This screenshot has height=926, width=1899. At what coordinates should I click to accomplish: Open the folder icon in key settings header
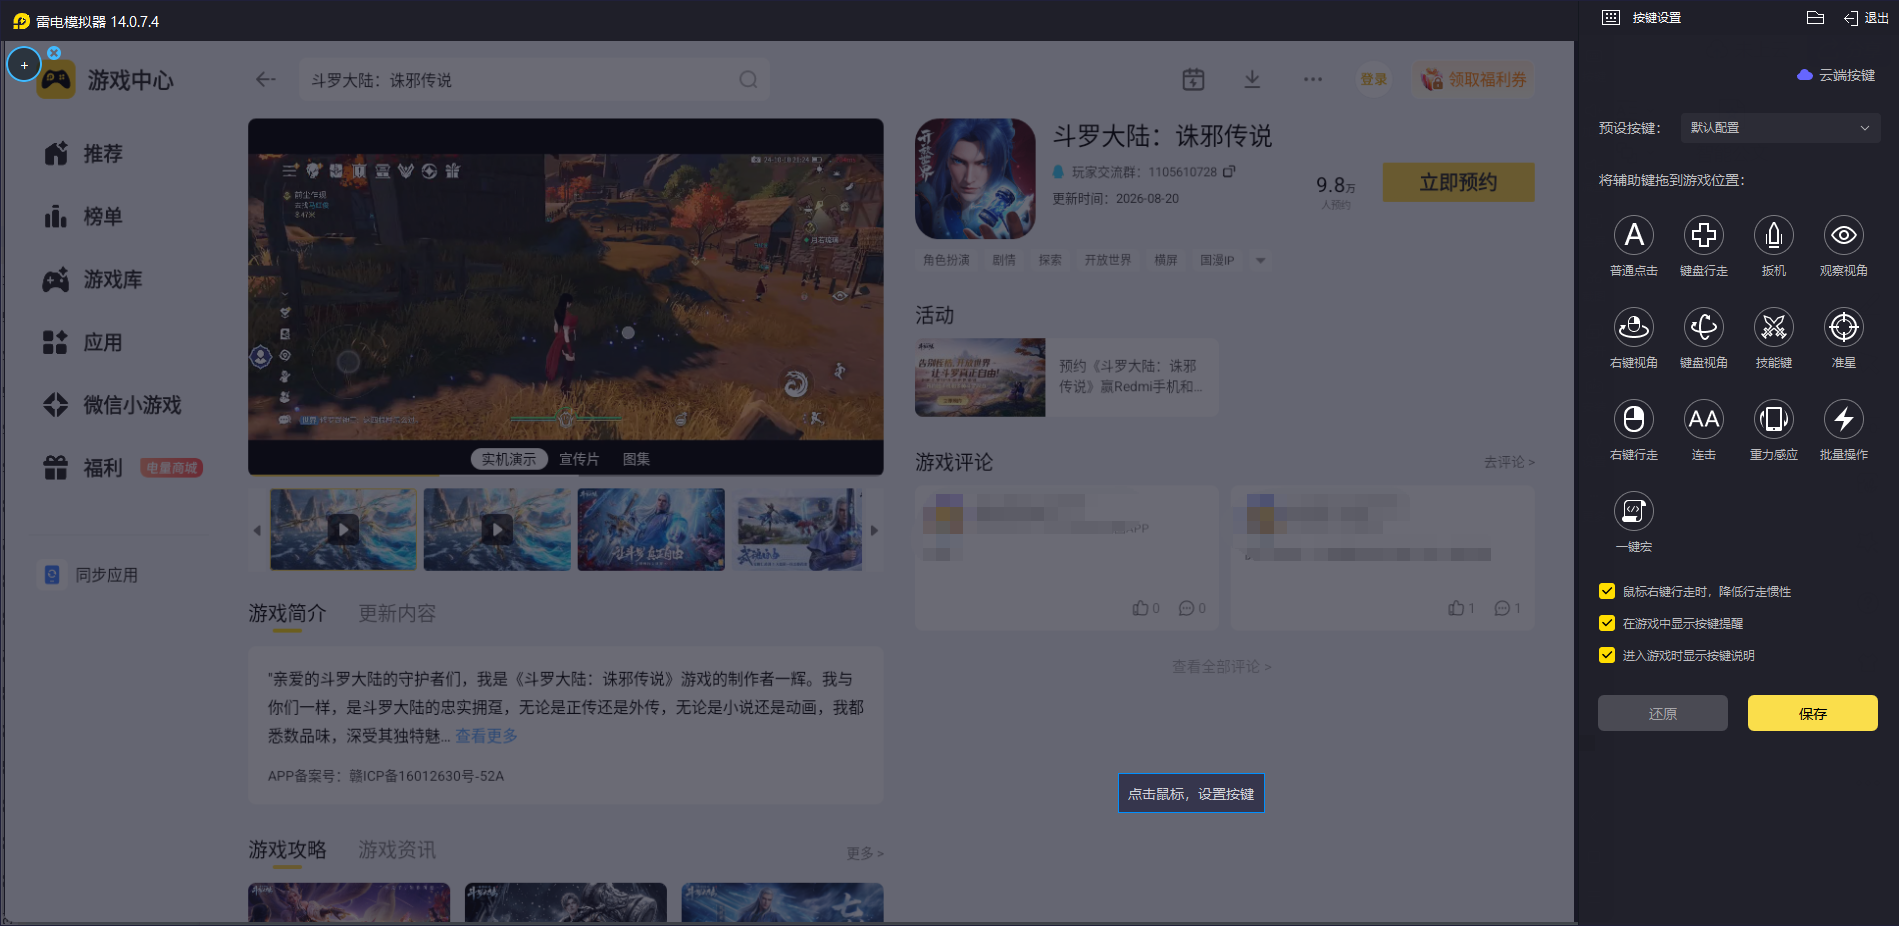1816,18
